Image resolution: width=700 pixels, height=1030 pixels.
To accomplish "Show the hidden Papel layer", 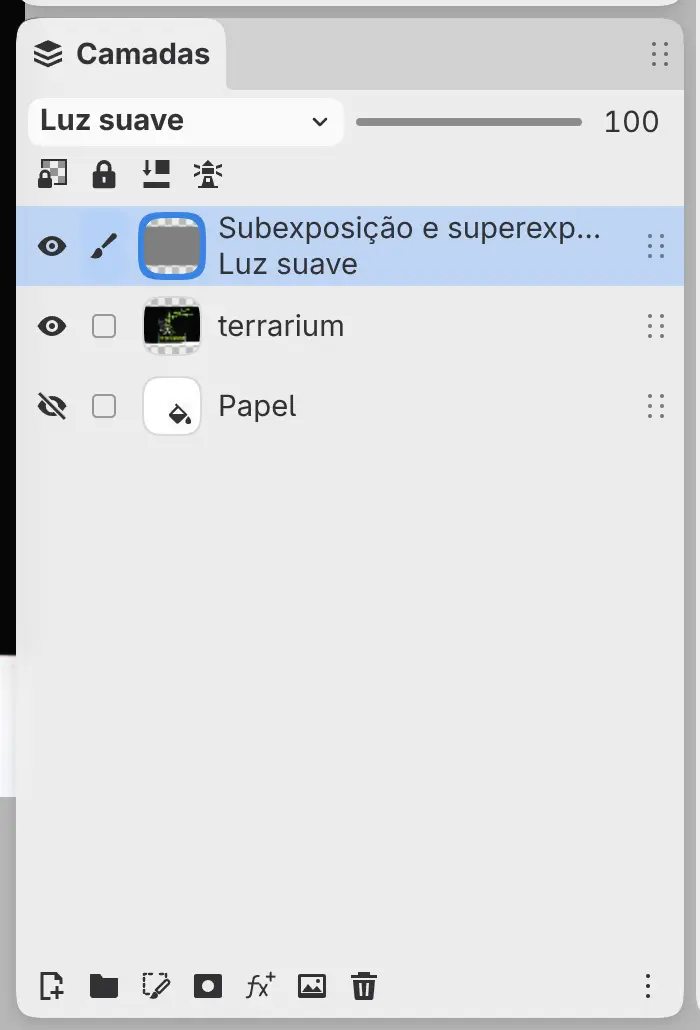I will coord(52,406).
